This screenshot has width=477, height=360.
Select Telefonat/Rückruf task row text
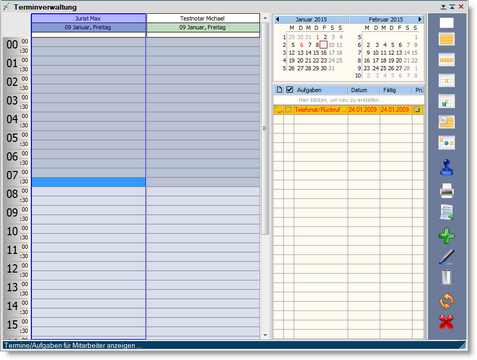(x=320, y=110)
